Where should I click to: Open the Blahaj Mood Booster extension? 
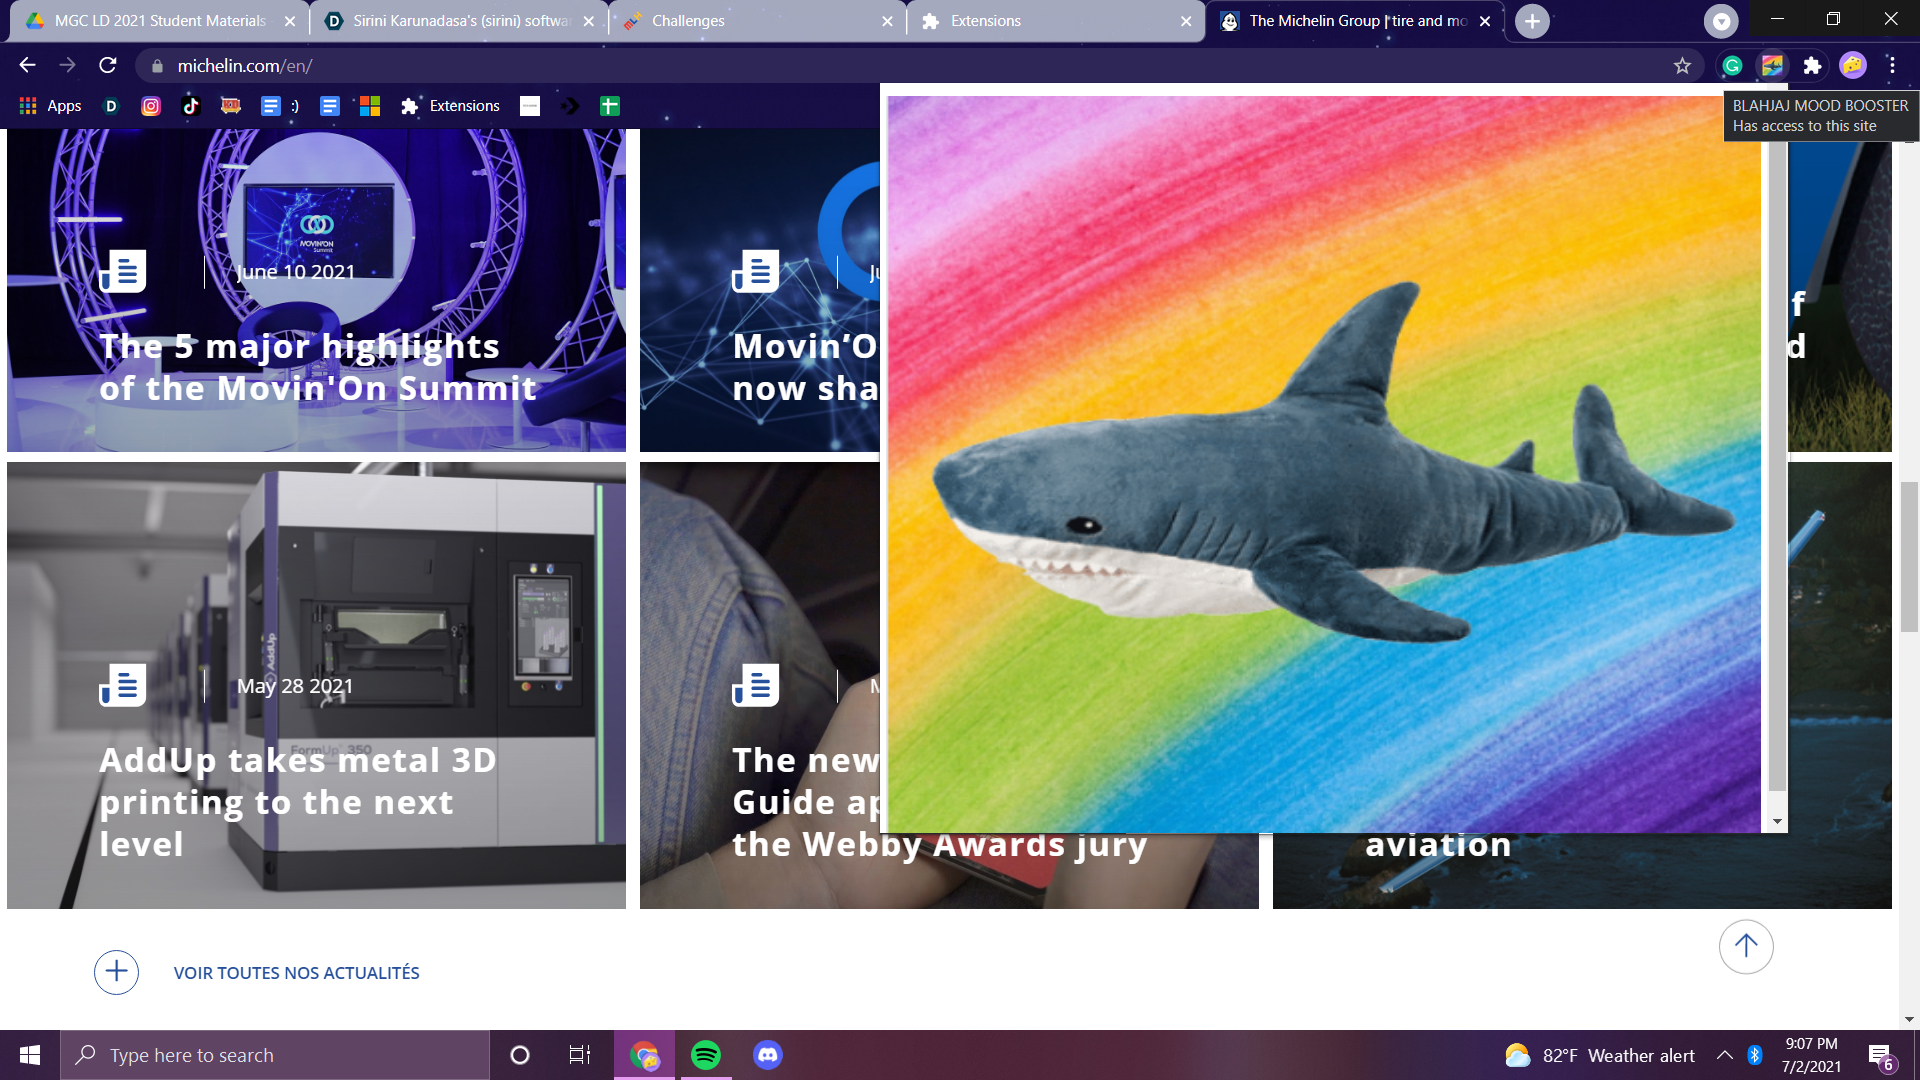(1772, 66)
